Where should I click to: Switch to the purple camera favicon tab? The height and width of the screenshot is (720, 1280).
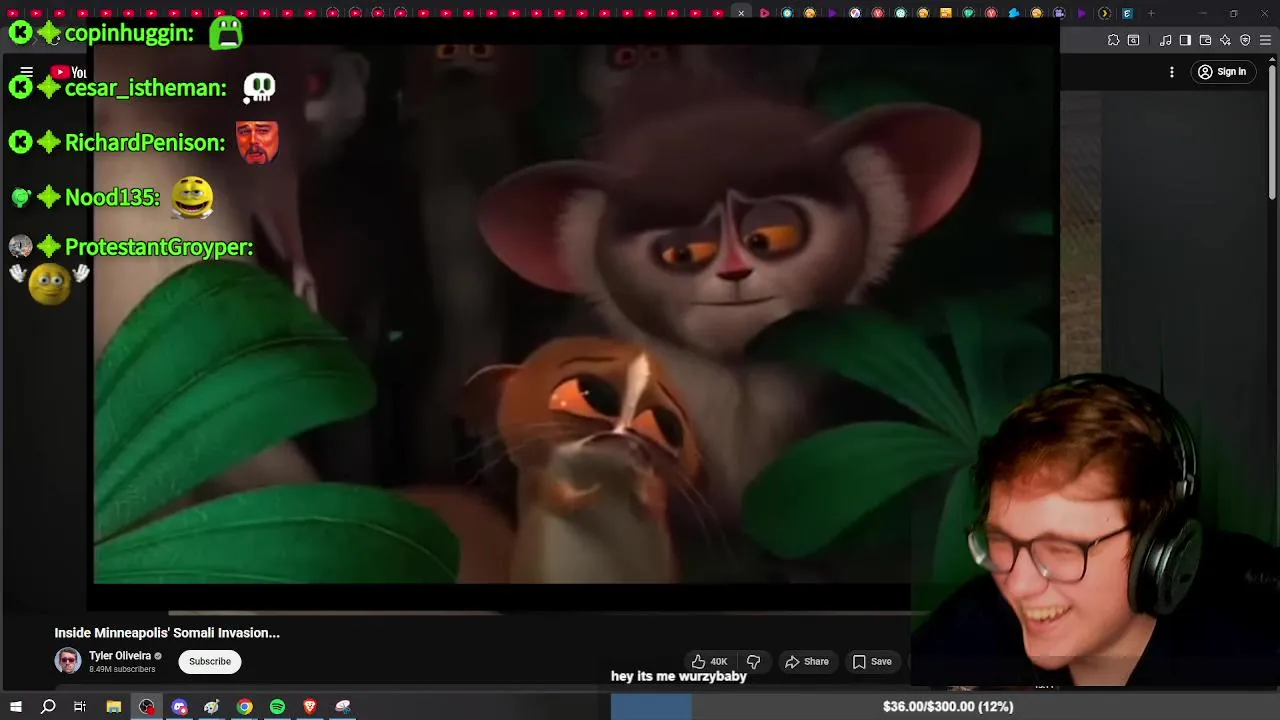click(x=1059, y=13)
